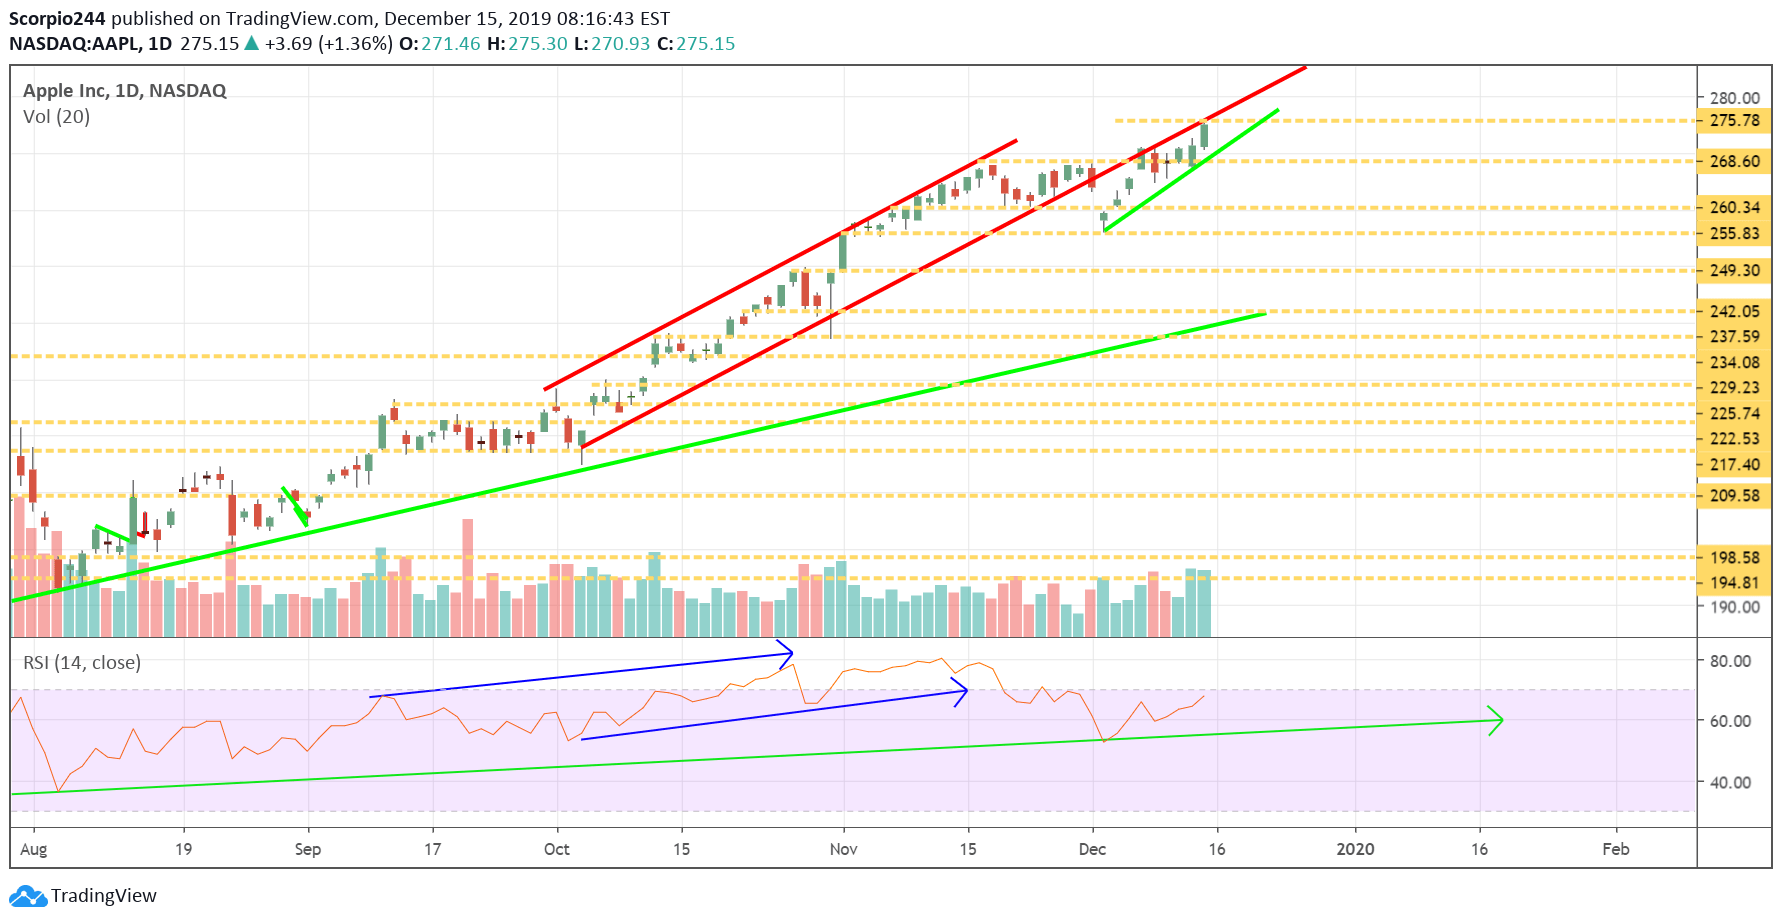This screenshot has width=1782, height=923.
Task: Click the 242.05 price level label
Action: pyautogui.click(x=1734, y=312)
